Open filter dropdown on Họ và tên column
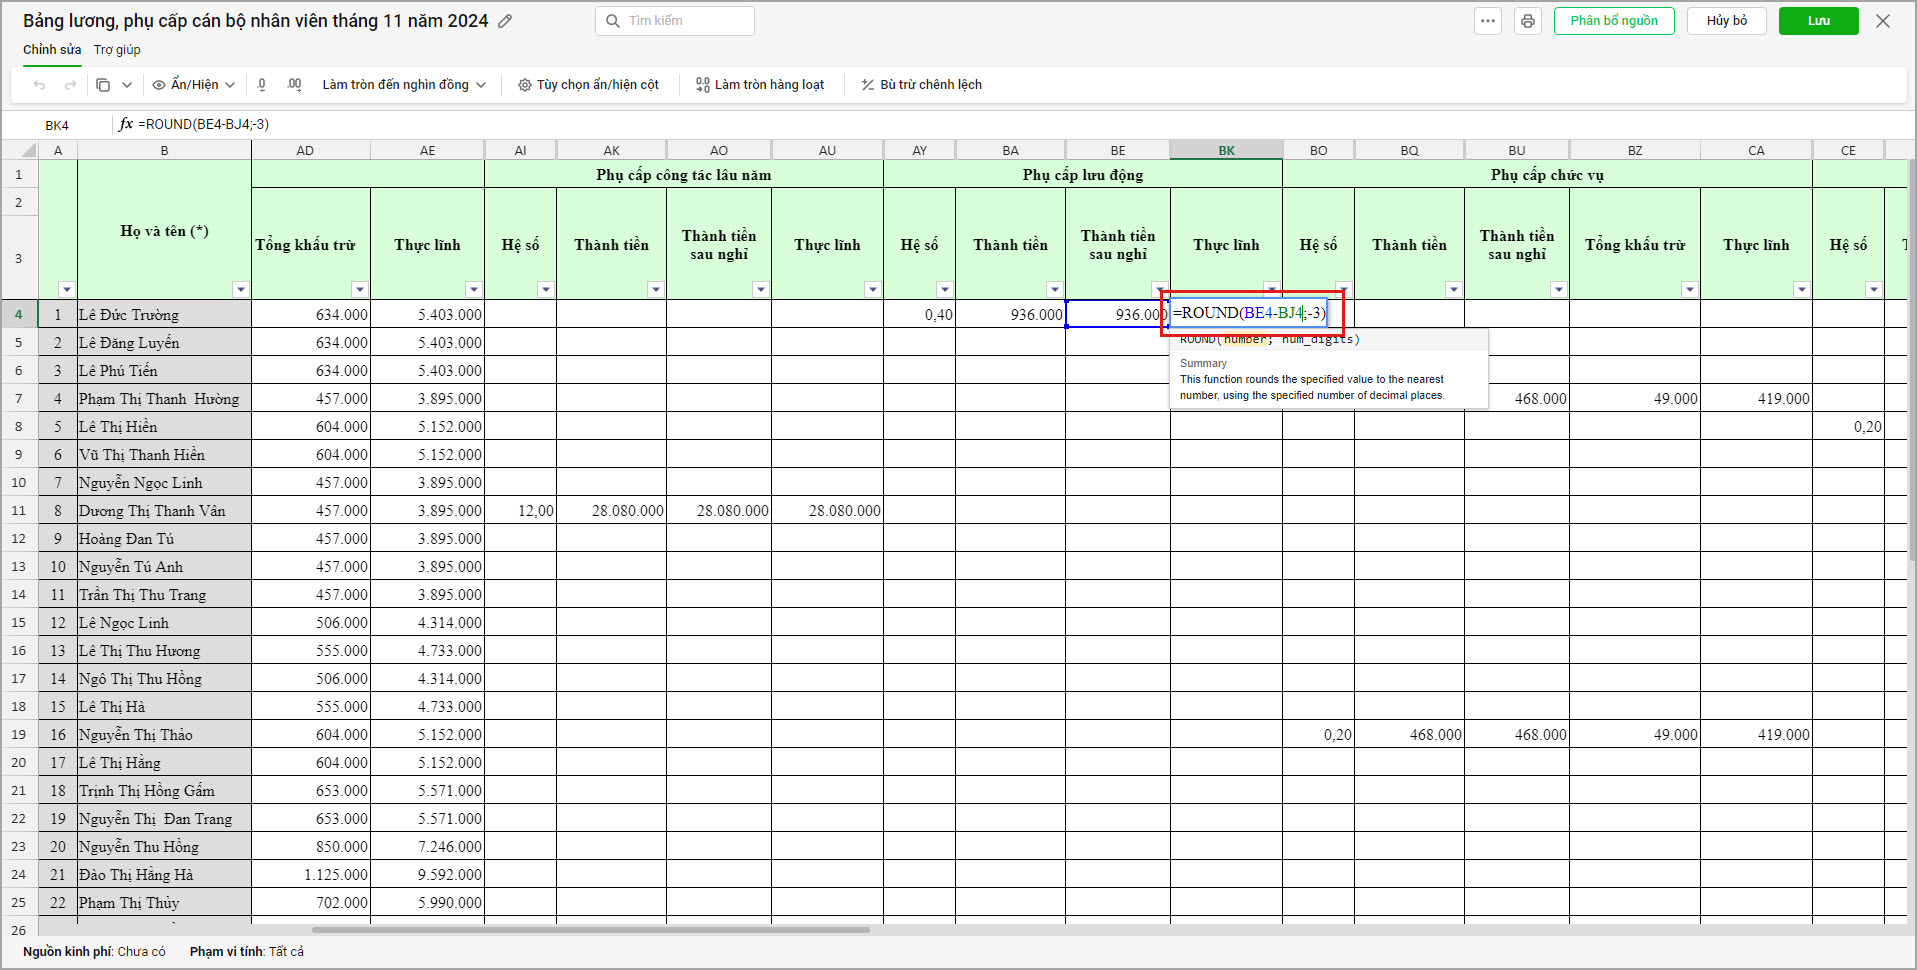 click(x=240, y=290)
